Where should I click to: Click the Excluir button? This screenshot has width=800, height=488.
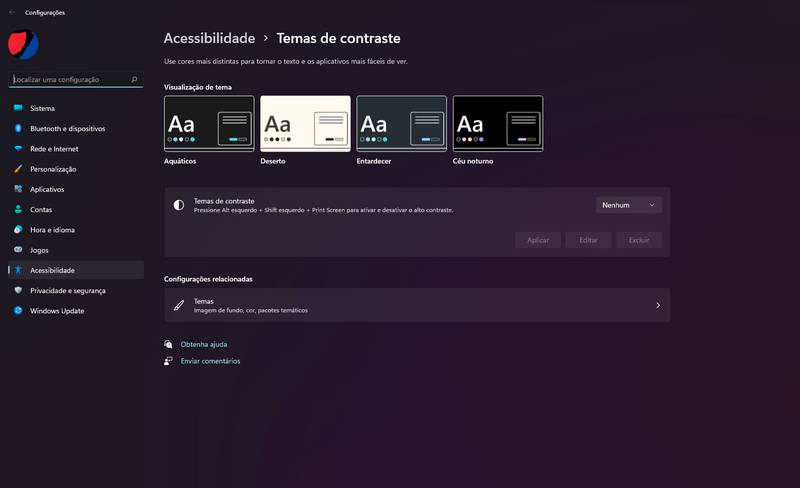click(x=639, y=240)
